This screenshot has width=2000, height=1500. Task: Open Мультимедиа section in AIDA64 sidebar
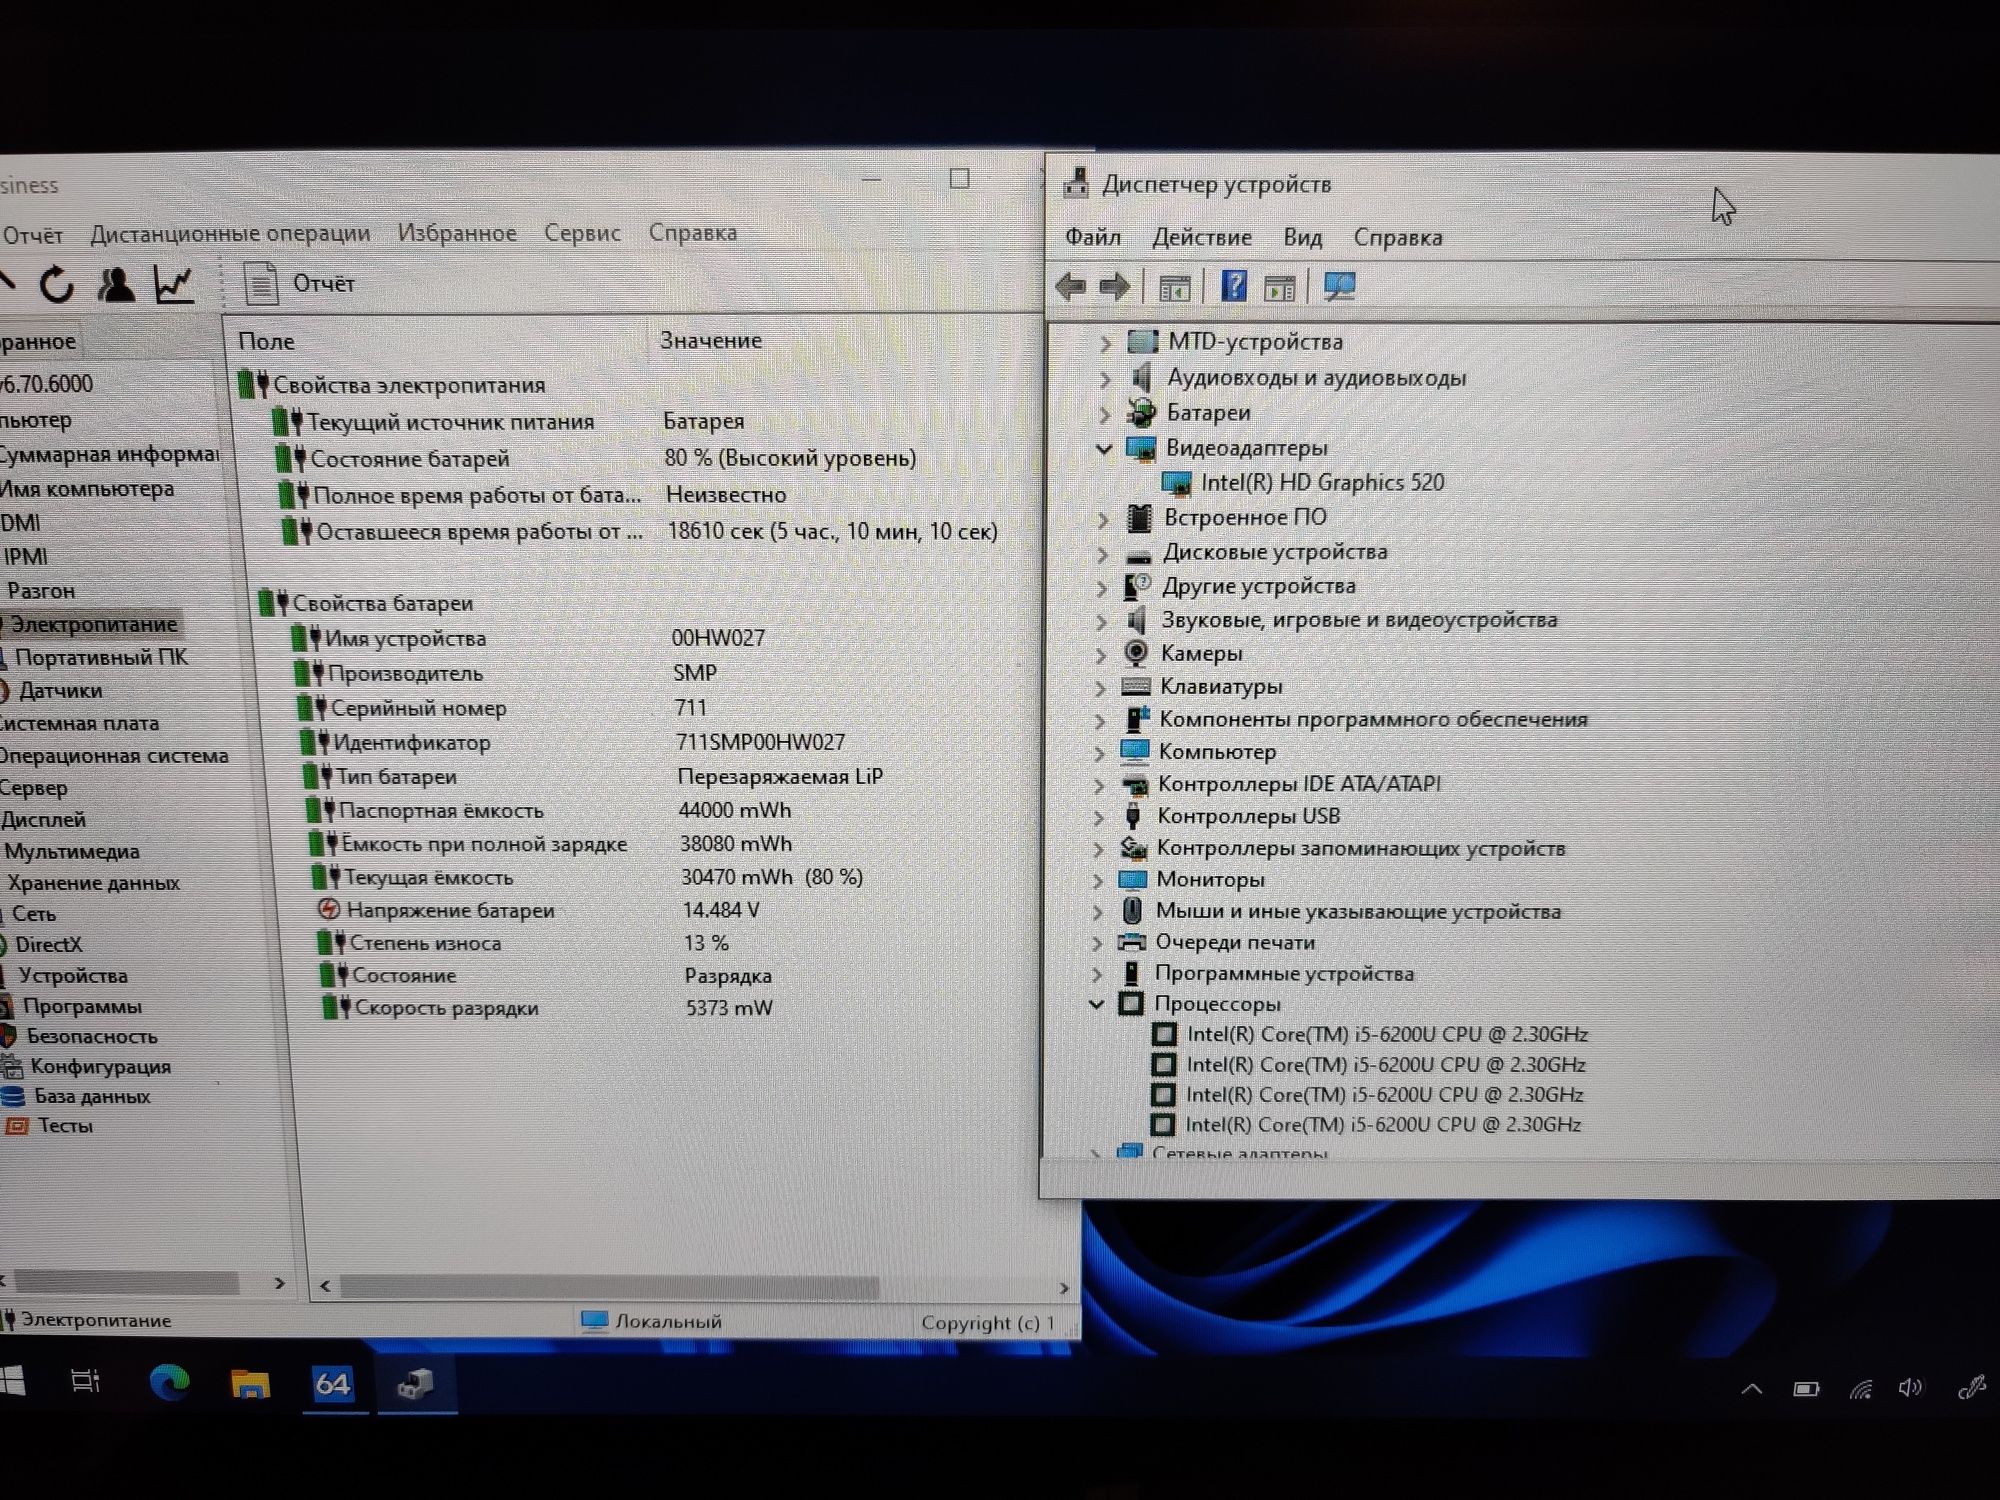[x=71, y=852]
